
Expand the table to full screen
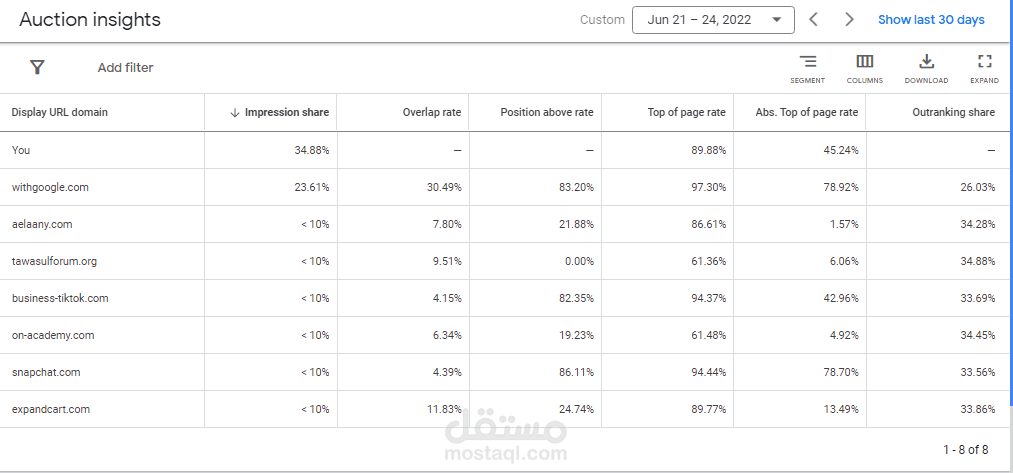coord(985,68)
